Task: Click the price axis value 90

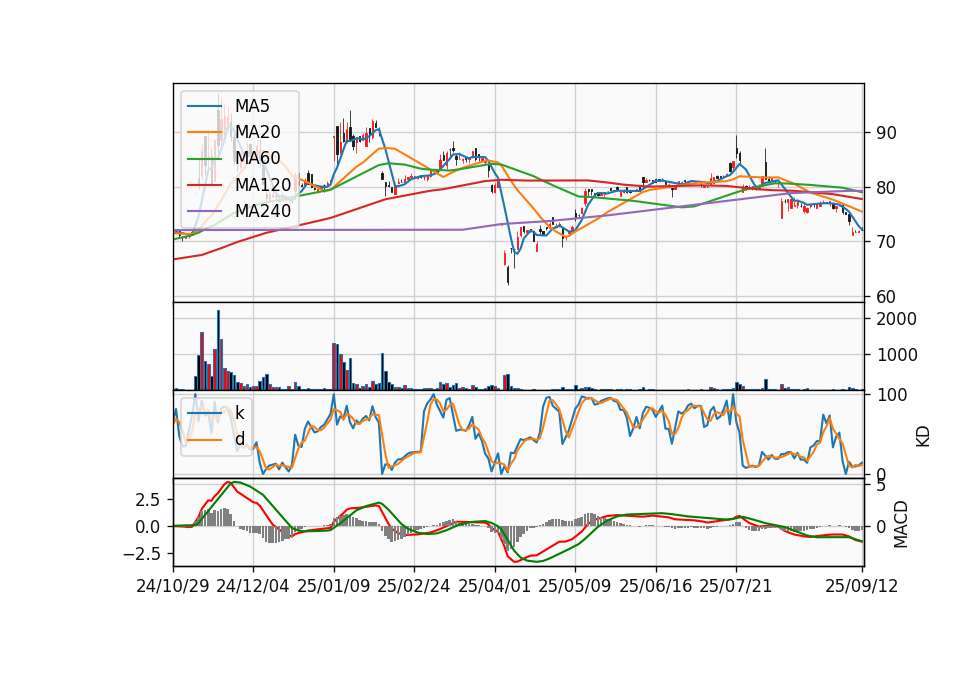Action: (x=886, y=133)
